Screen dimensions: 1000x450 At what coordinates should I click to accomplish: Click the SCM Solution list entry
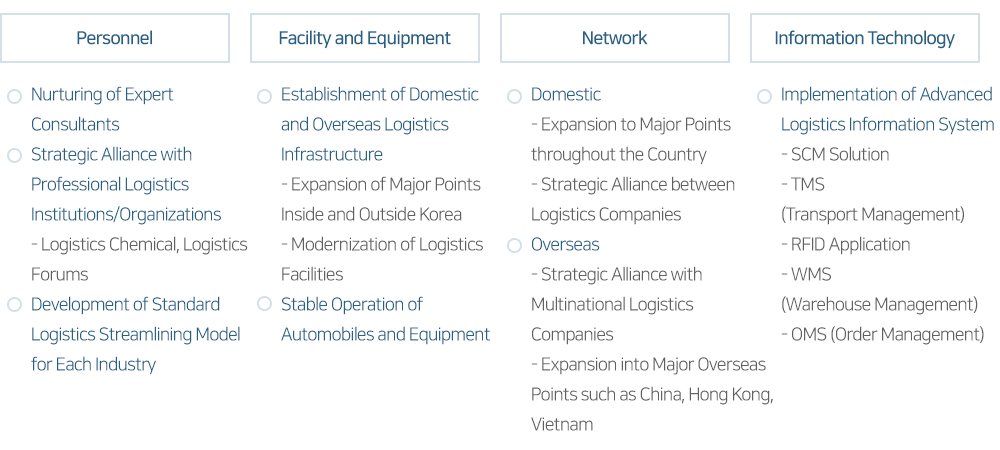(835, 154)
